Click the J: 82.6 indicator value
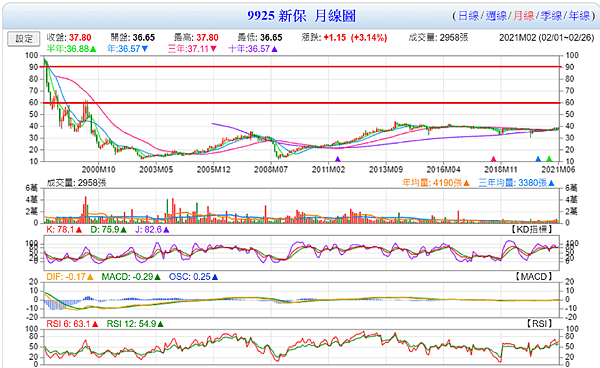The height and width of the screenshot is (368, 600). 152,230
